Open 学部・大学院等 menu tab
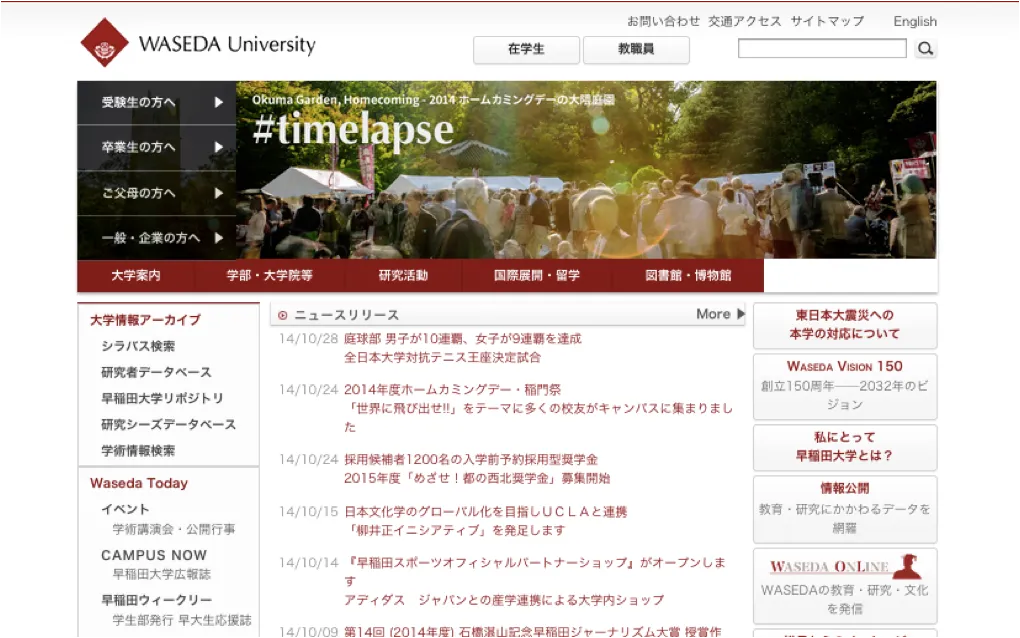Image resolution: width=1020 pixels, height=638 pixels. click(x=269, y=276)
